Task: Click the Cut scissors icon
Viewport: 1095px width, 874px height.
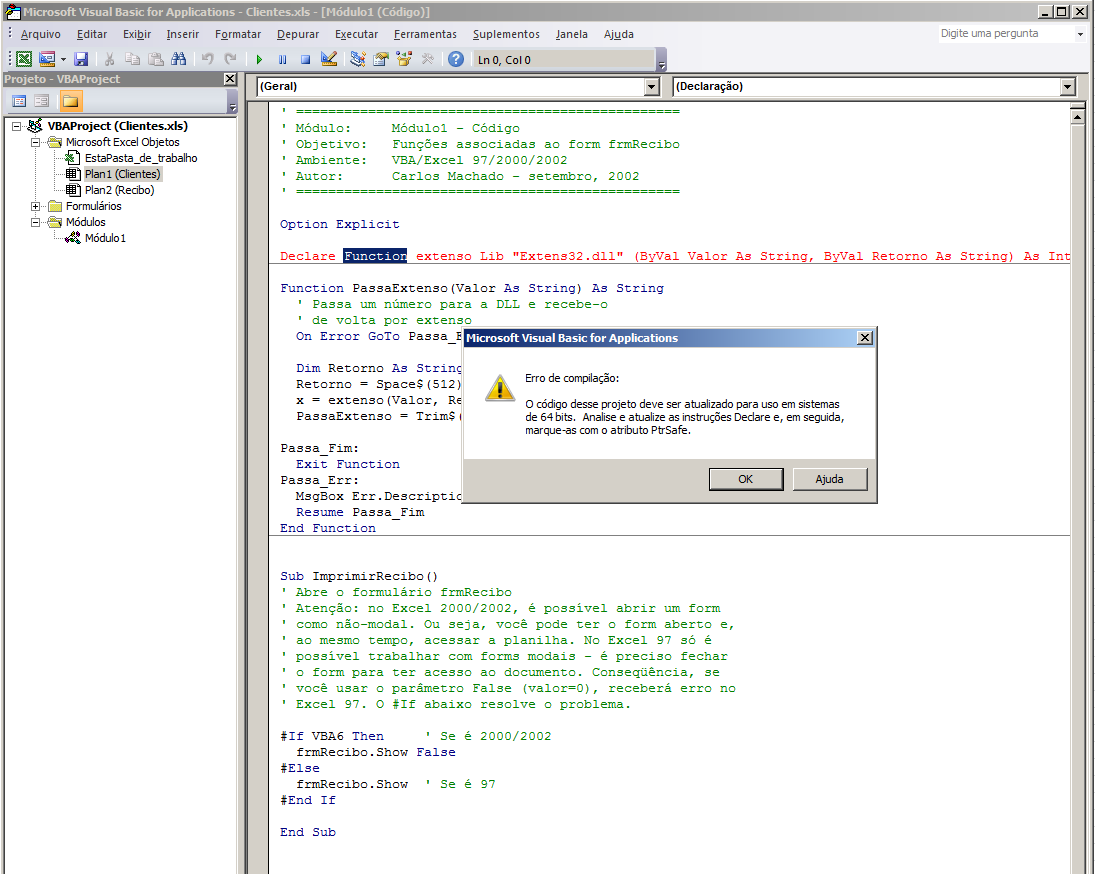Action: [110, 59]
